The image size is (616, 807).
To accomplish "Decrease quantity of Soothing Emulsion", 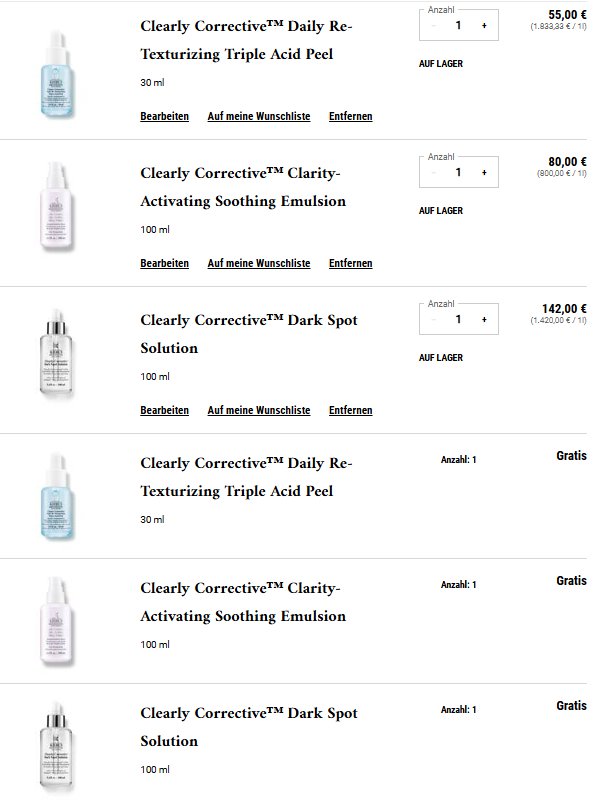I will click(434, 172).
